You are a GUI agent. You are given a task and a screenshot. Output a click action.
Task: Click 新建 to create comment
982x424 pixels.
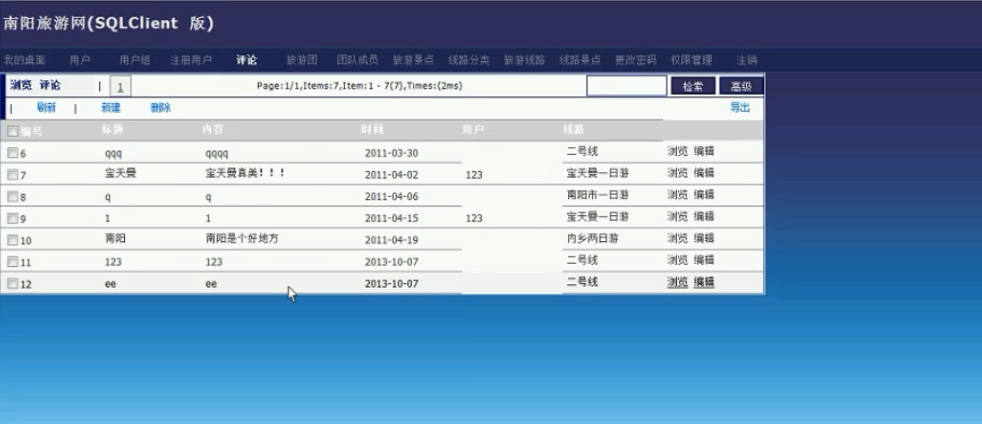111,108
